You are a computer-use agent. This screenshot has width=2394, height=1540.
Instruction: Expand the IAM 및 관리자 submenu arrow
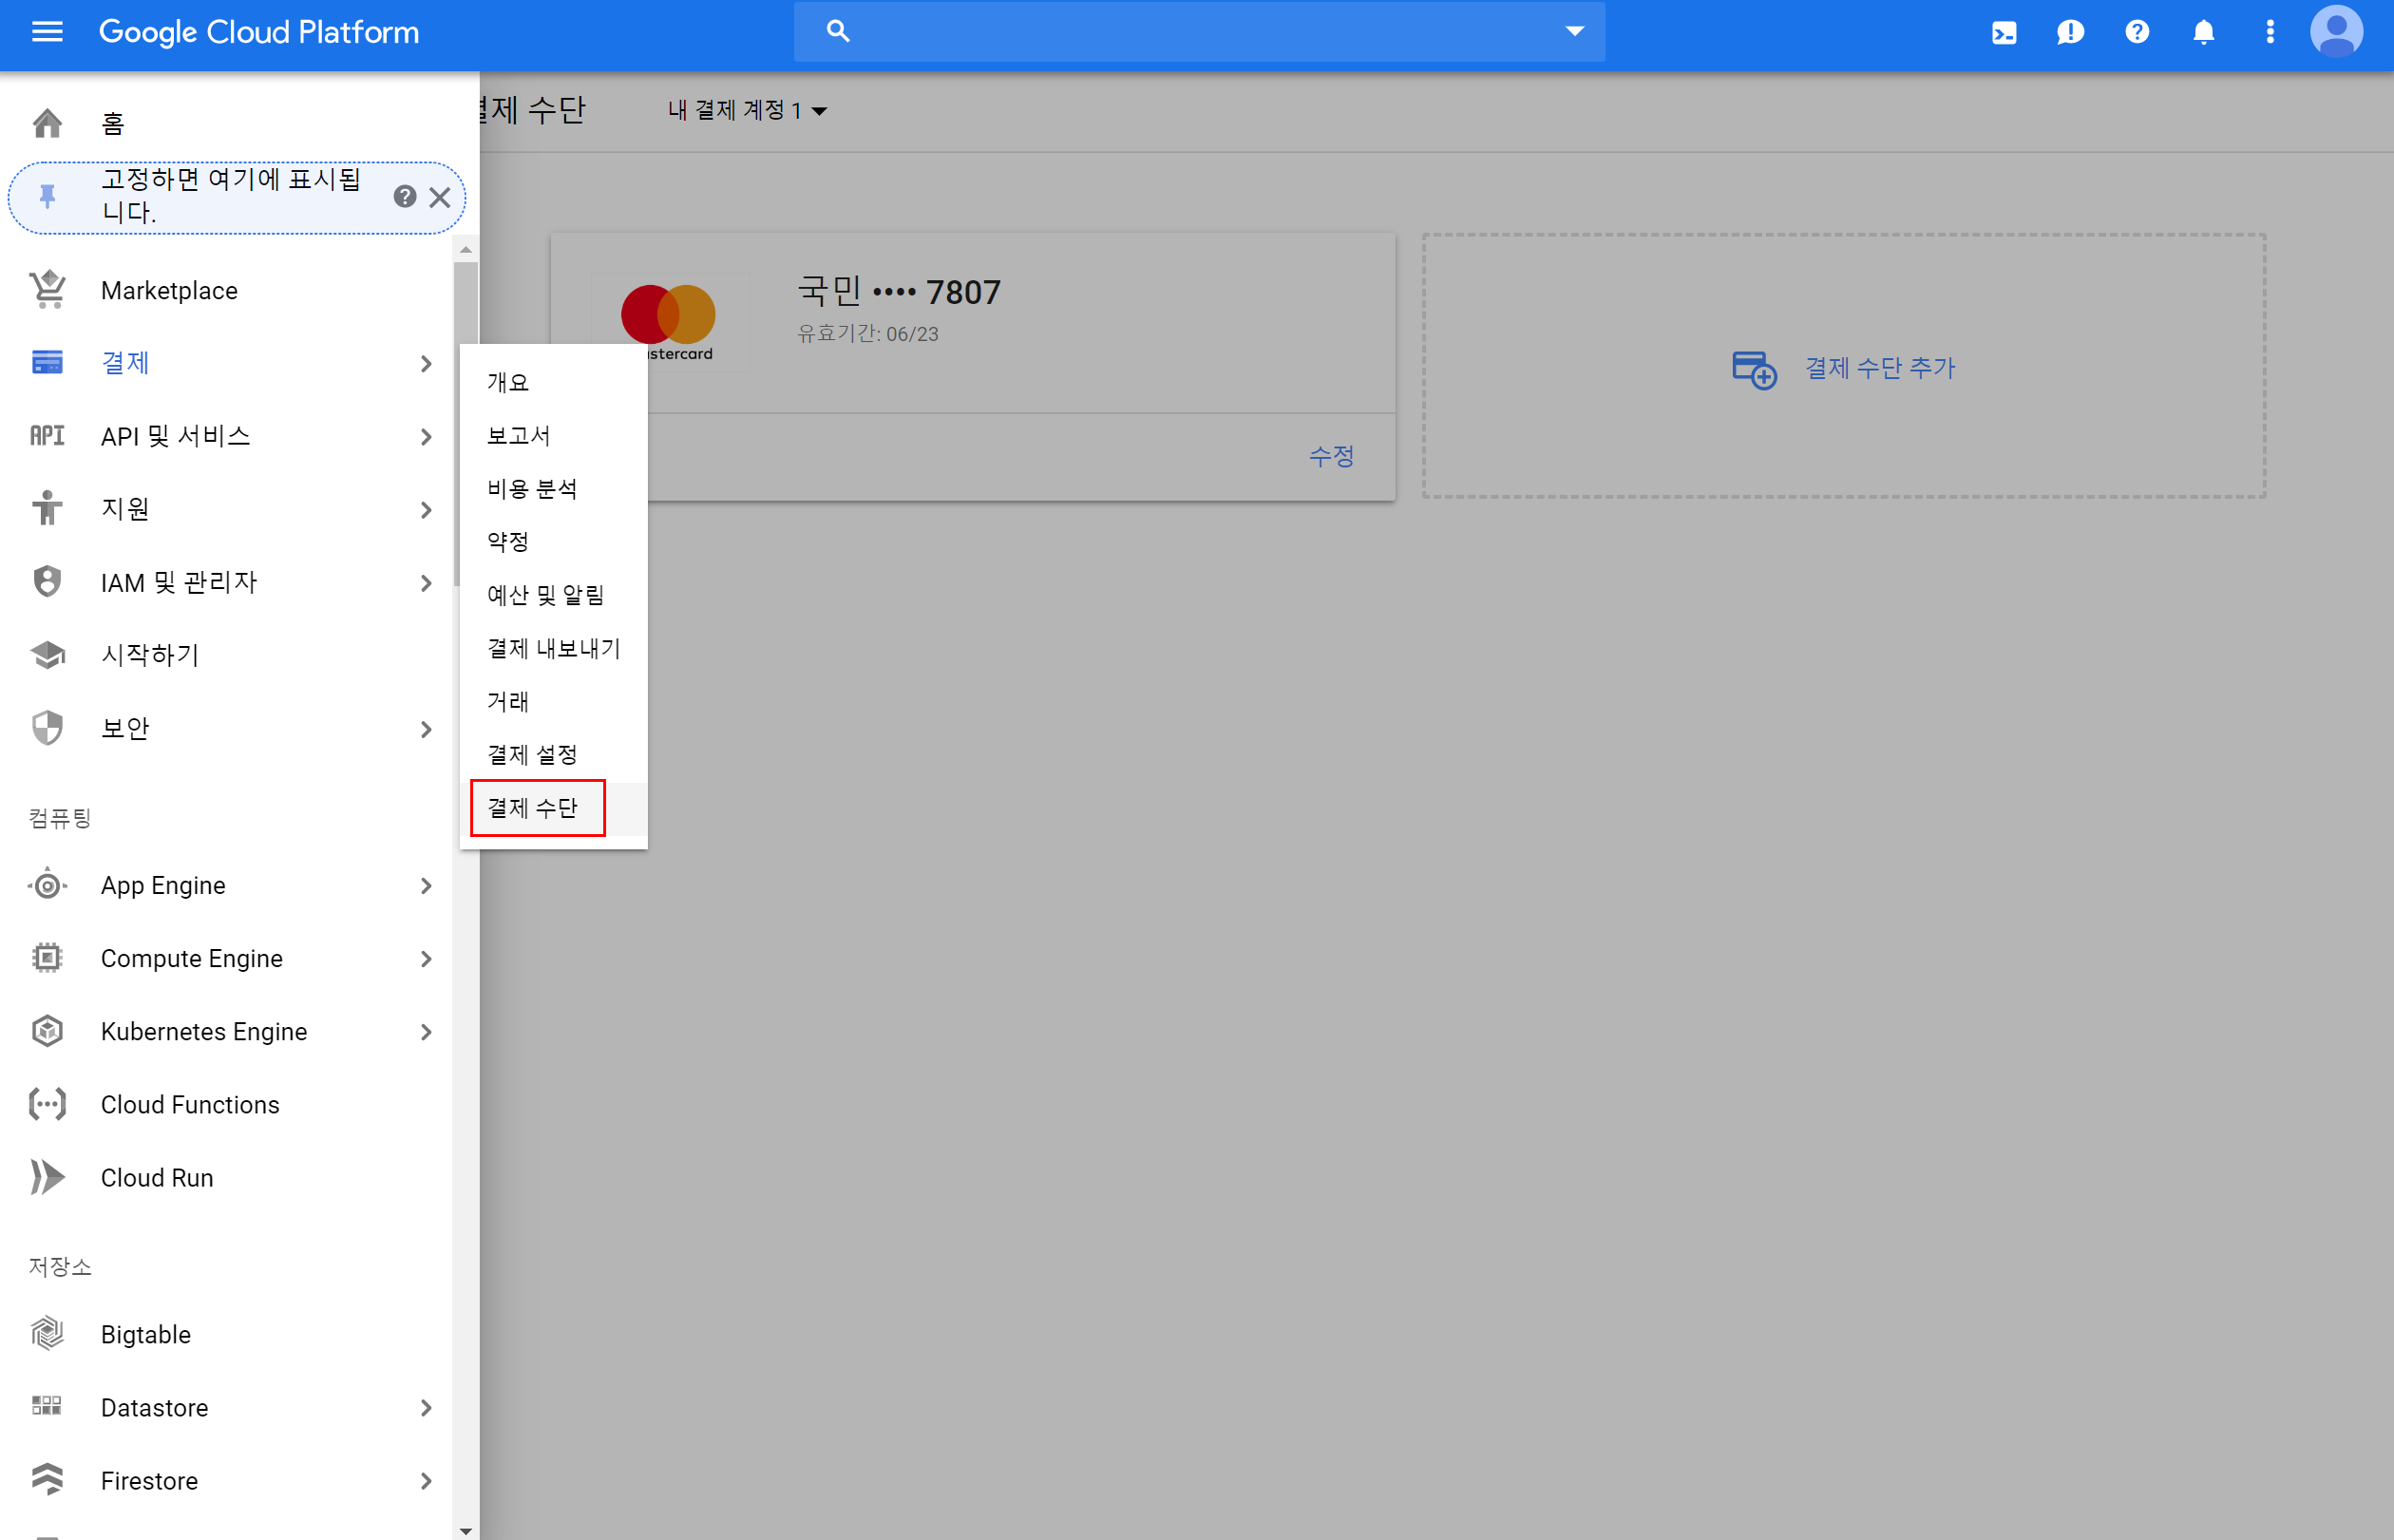click(x=426, y=582)
